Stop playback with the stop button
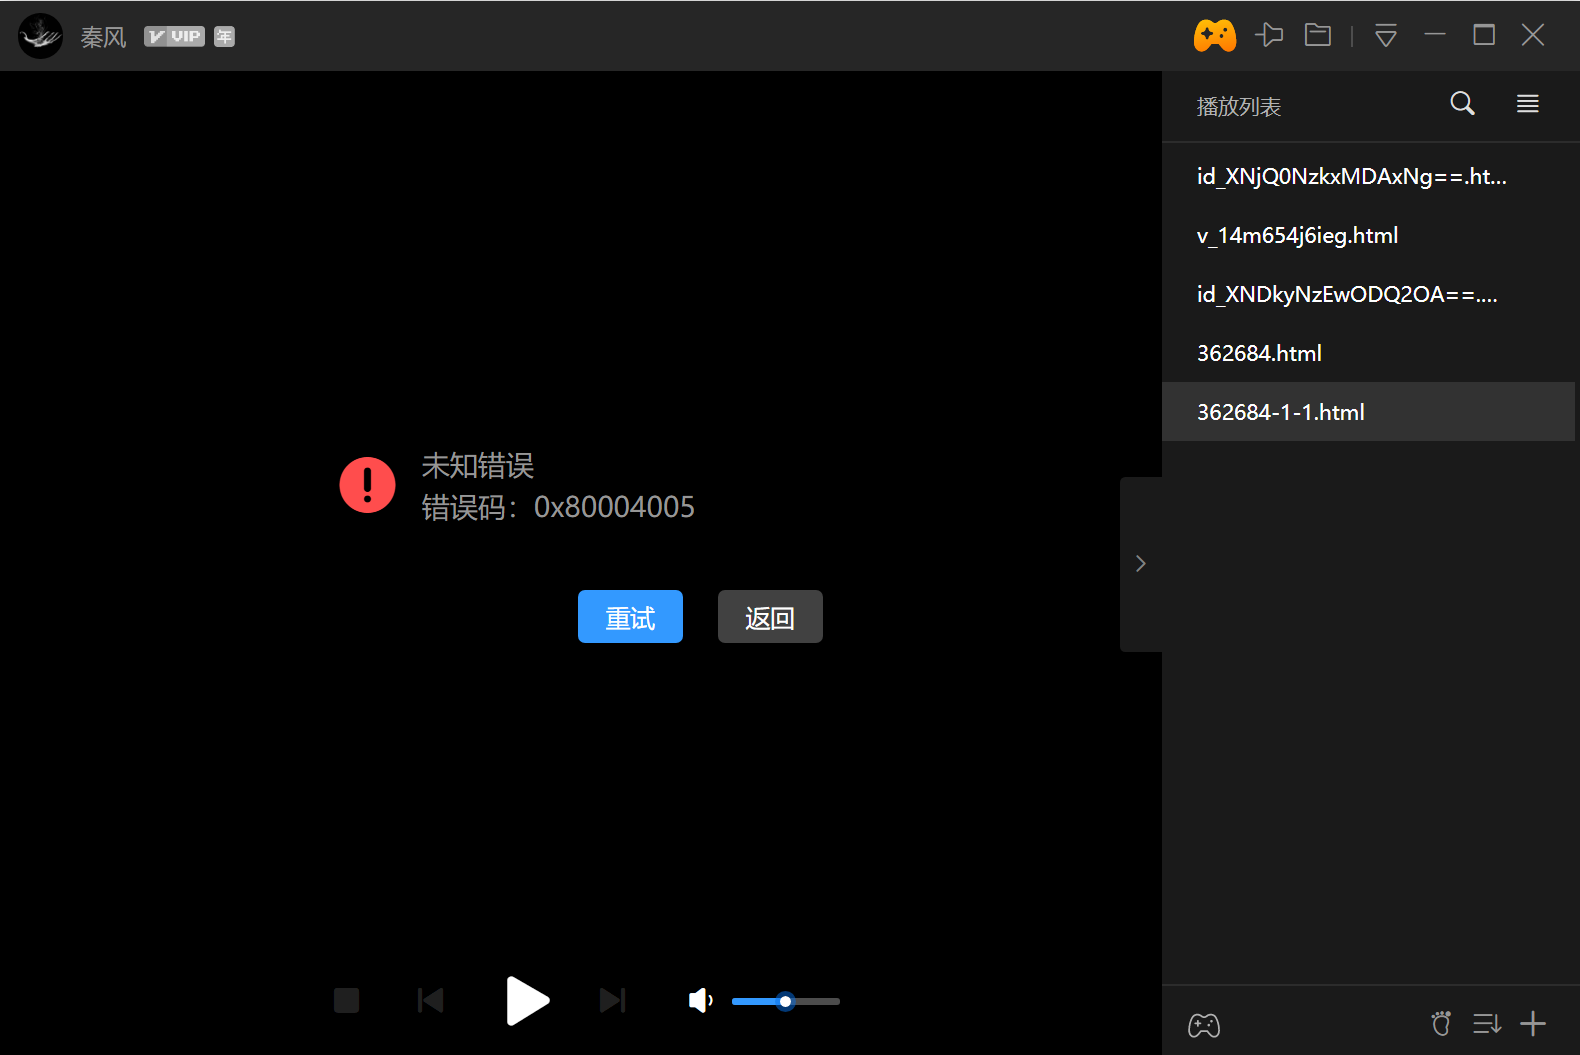Screen dimensions: 1580x1055 click(346, 1000)
